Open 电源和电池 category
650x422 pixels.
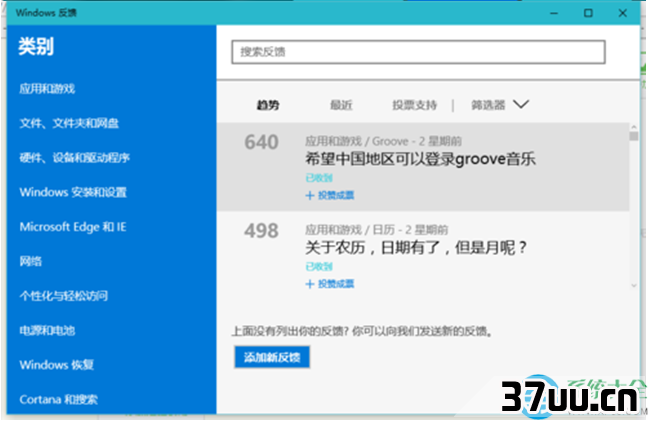coord(47,330)
